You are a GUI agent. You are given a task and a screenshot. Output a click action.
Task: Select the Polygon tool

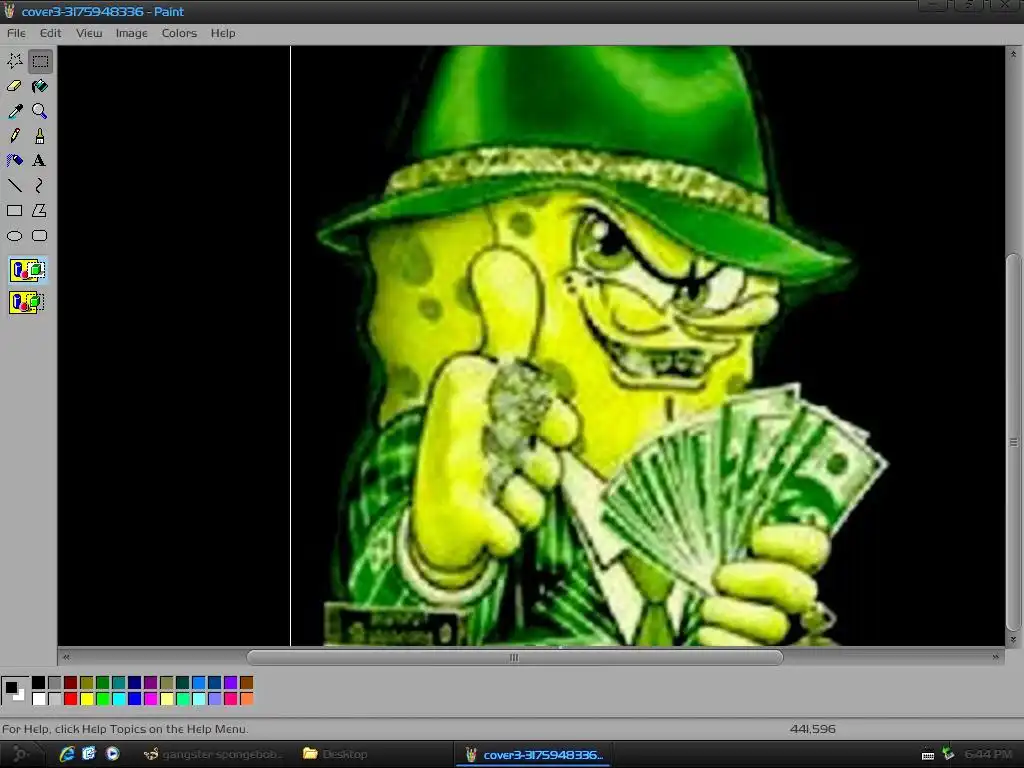pos(40,210)
